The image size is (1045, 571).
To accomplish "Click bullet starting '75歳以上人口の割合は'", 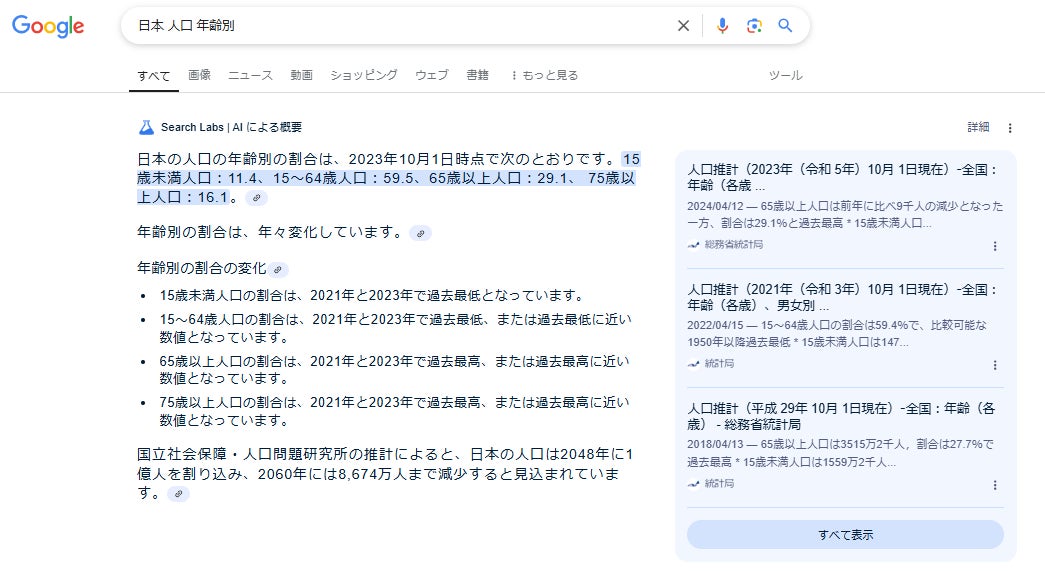I will pos(394,411).
